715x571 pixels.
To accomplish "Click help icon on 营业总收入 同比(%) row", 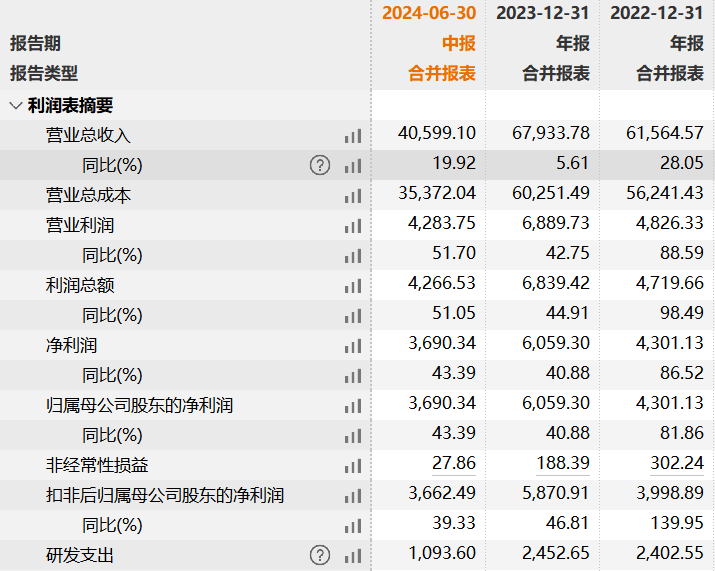I will tap(320, 165).
